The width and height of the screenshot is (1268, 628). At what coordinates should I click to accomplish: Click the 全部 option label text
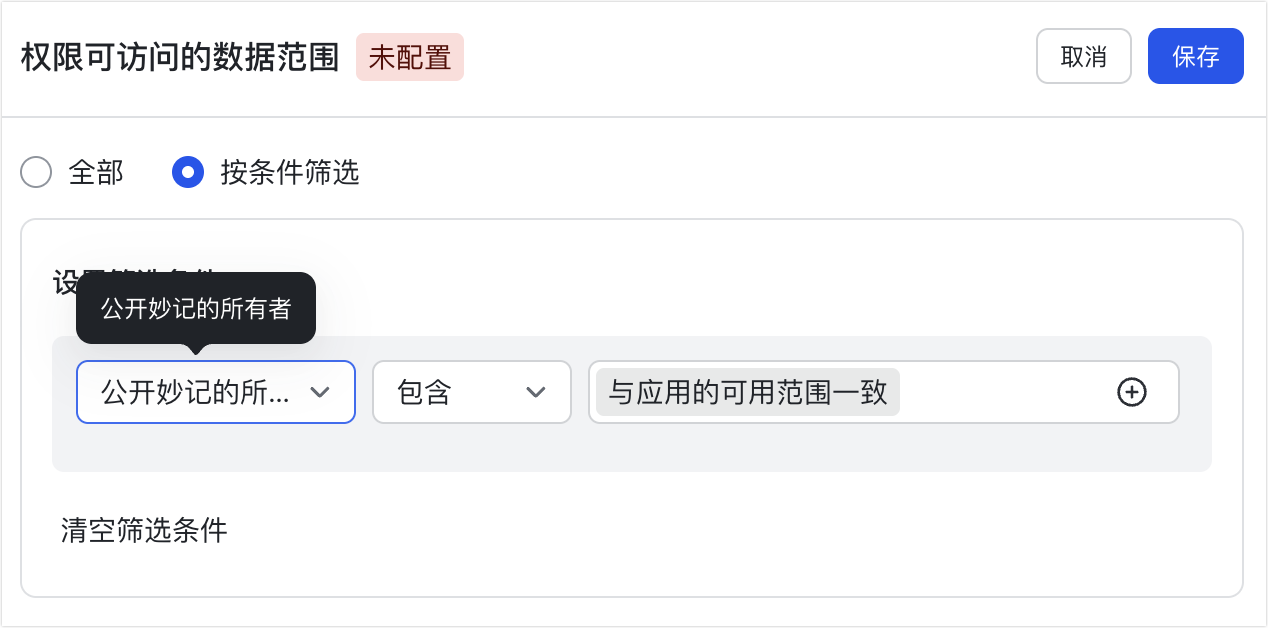[x=96, y=173]
